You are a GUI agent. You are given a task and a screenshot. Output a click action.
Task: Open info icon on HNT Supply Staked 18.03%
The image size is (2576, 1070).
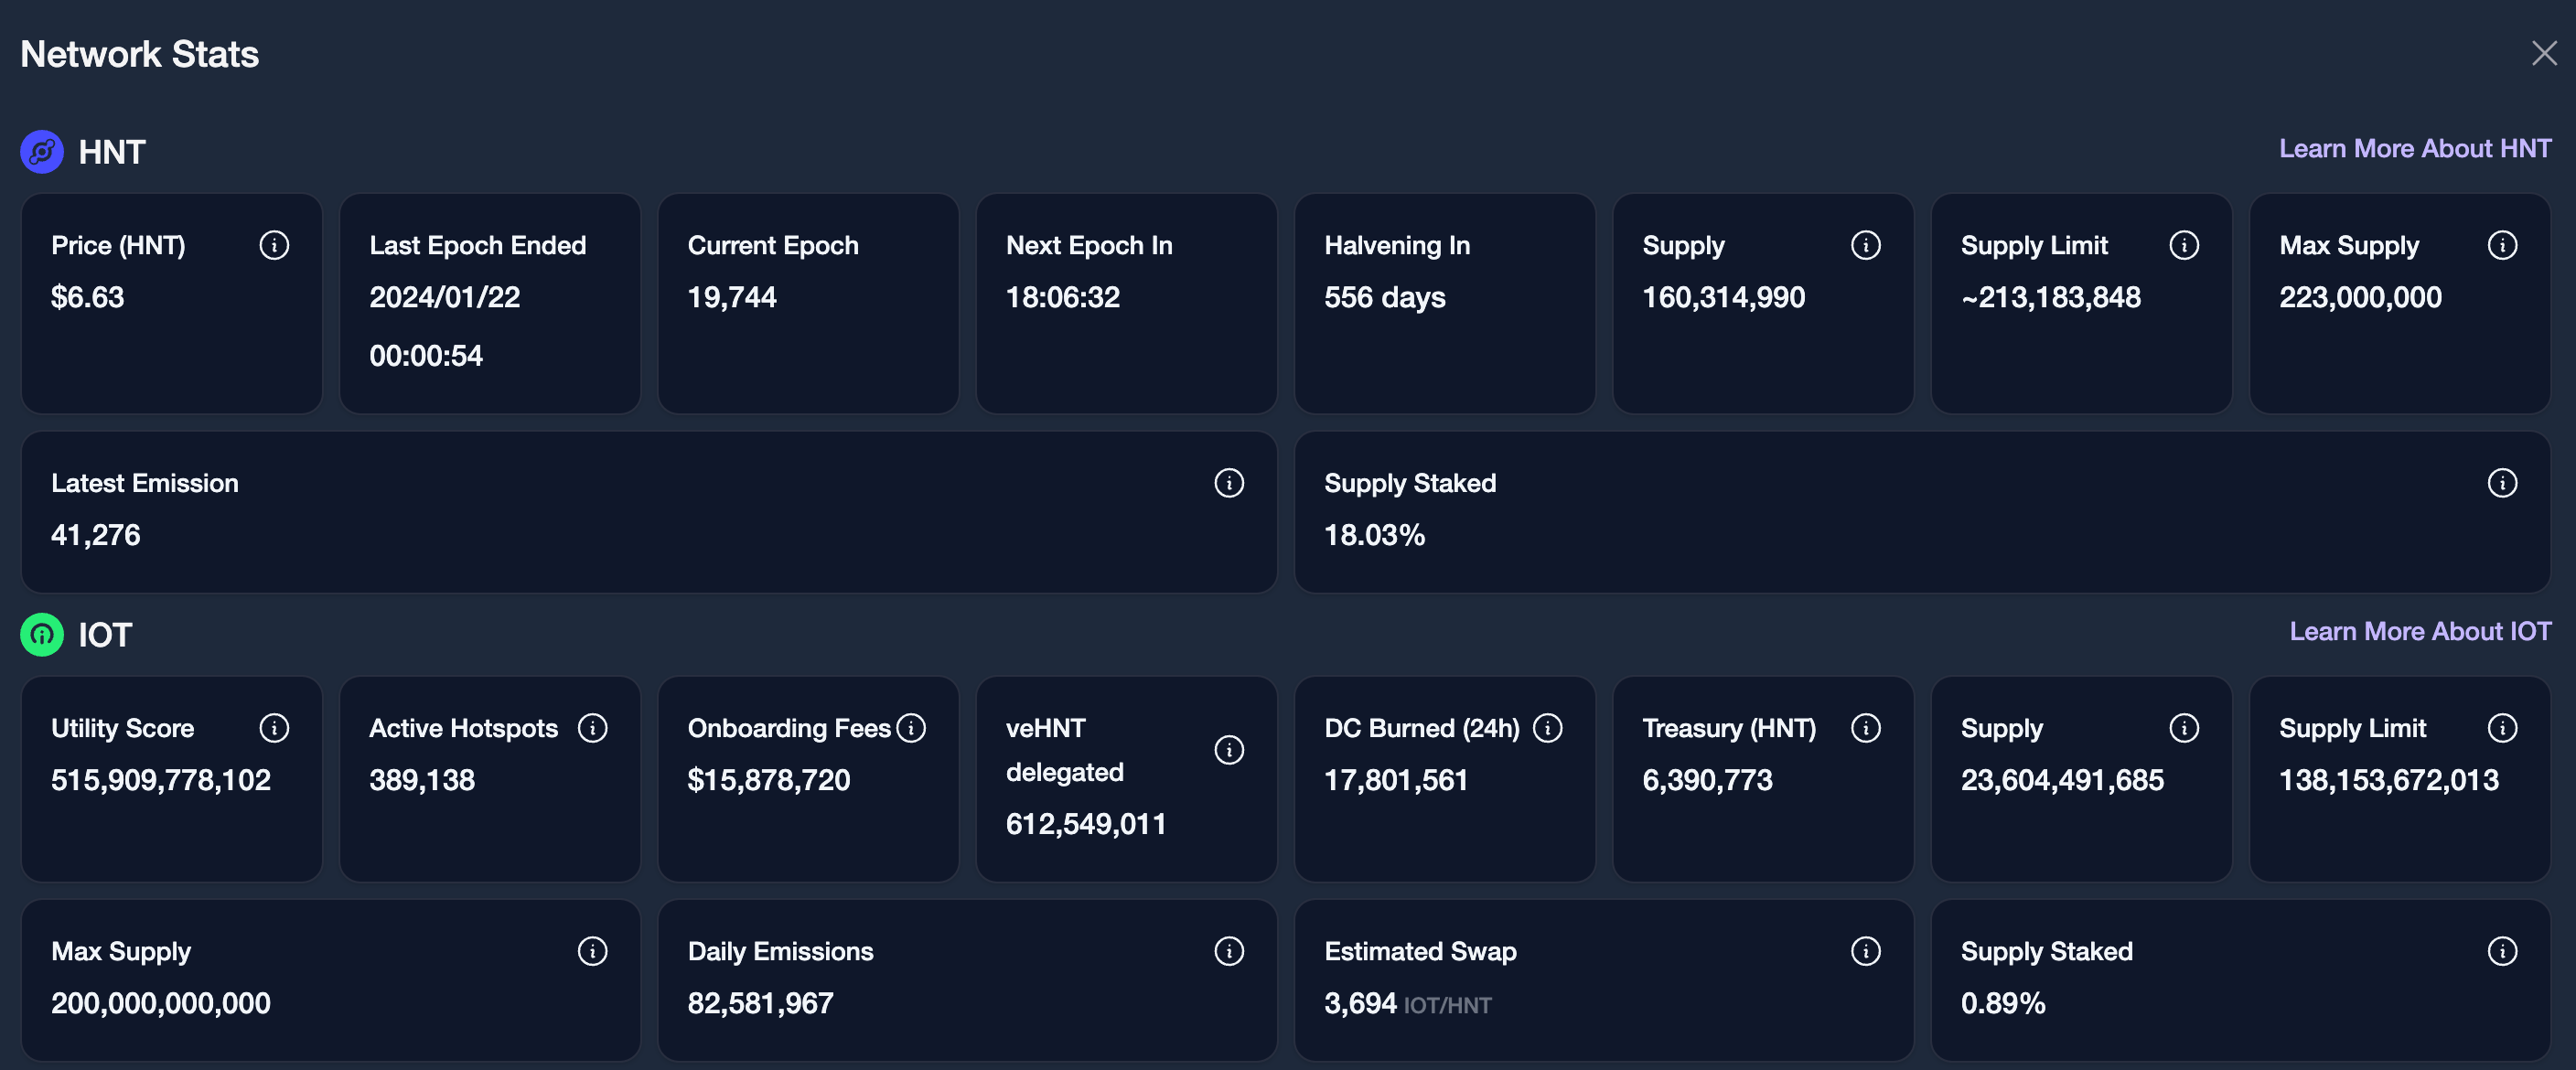2501,483
